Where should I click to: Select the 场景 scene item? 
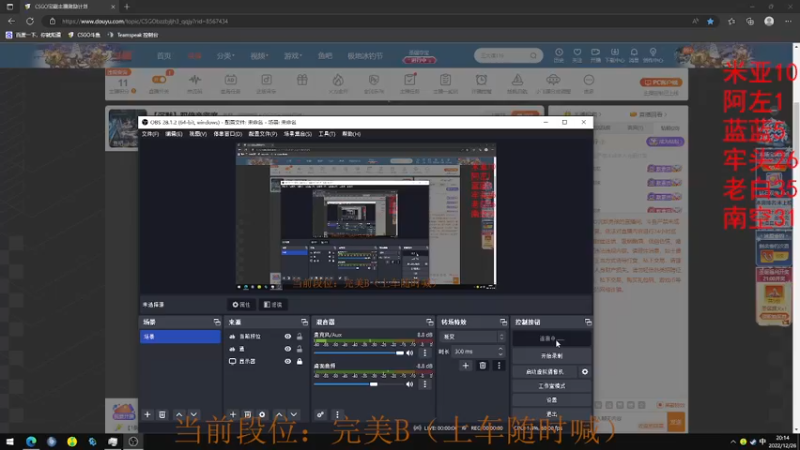coord(180,337)
